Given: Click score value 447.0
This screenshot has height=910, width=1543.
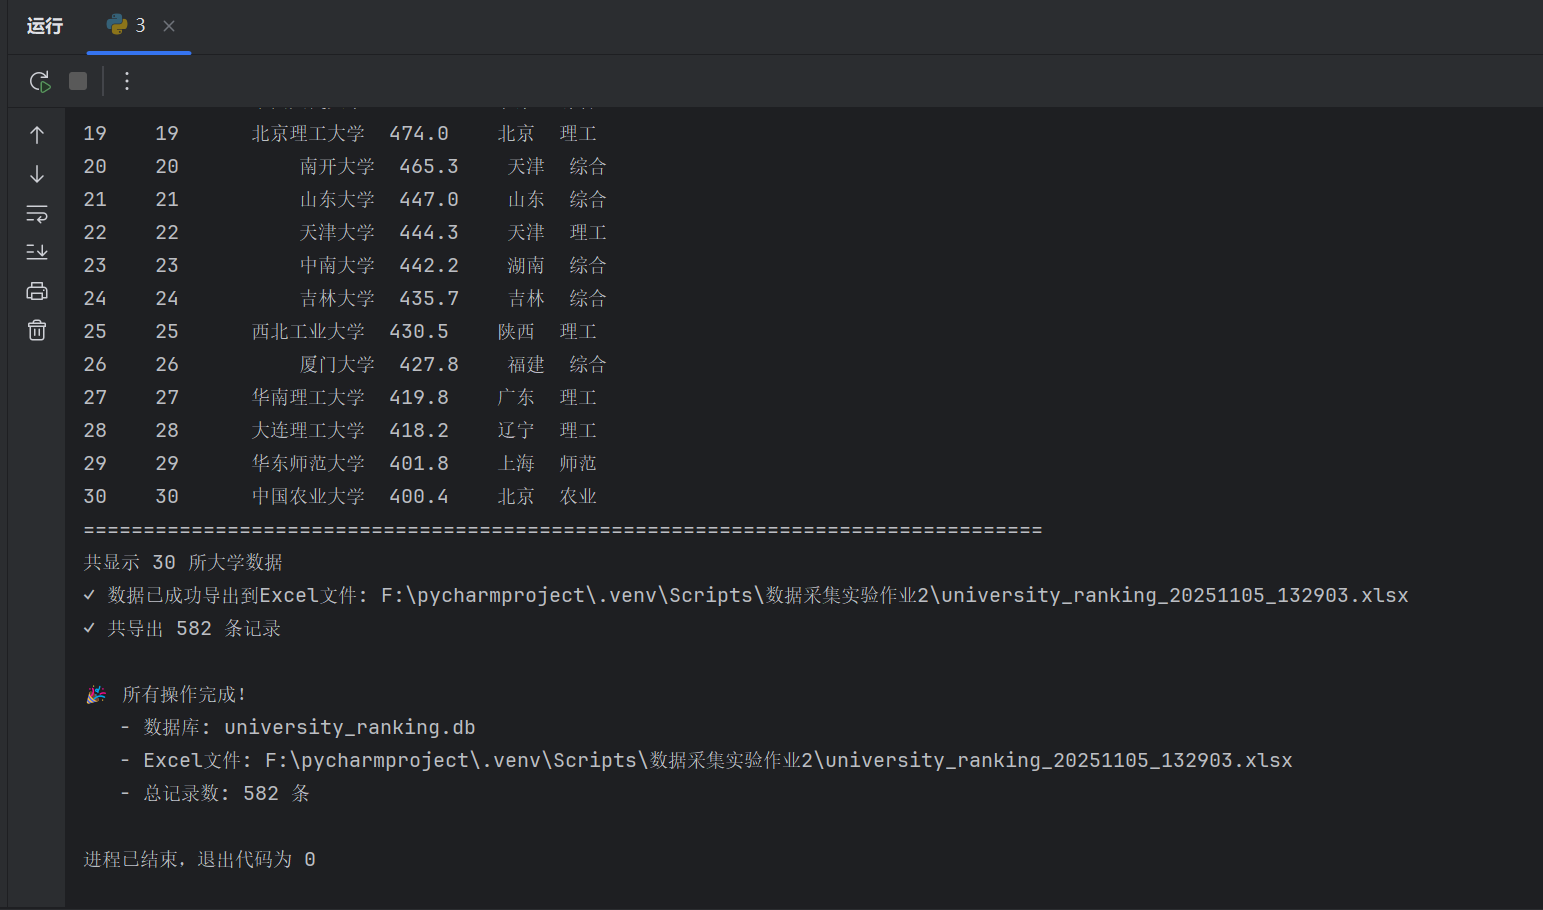Looking at the screenshot, I should [429, 199].
